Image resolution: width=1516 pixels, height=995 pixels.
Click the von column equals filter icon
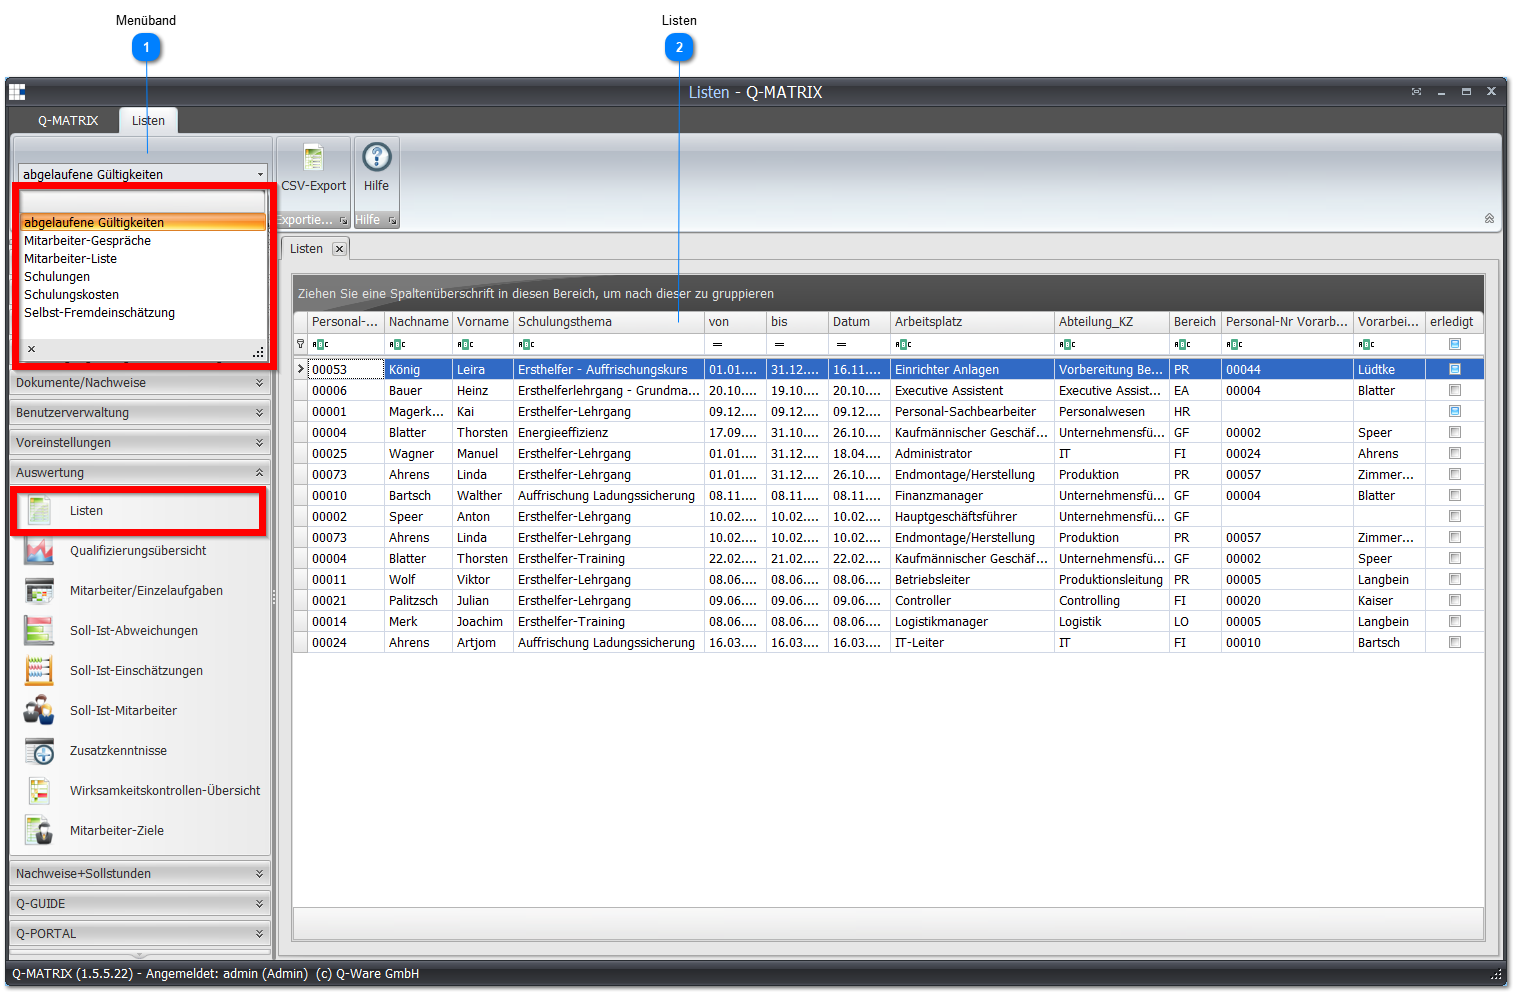click(717, 344)
